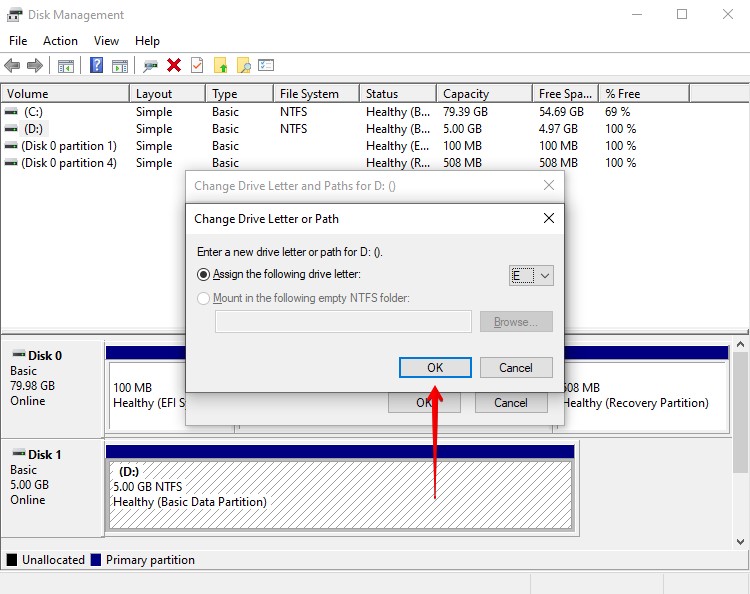Select 'Assign the following drive letter' radio
750x594 pixels.
tap(204, 274)
